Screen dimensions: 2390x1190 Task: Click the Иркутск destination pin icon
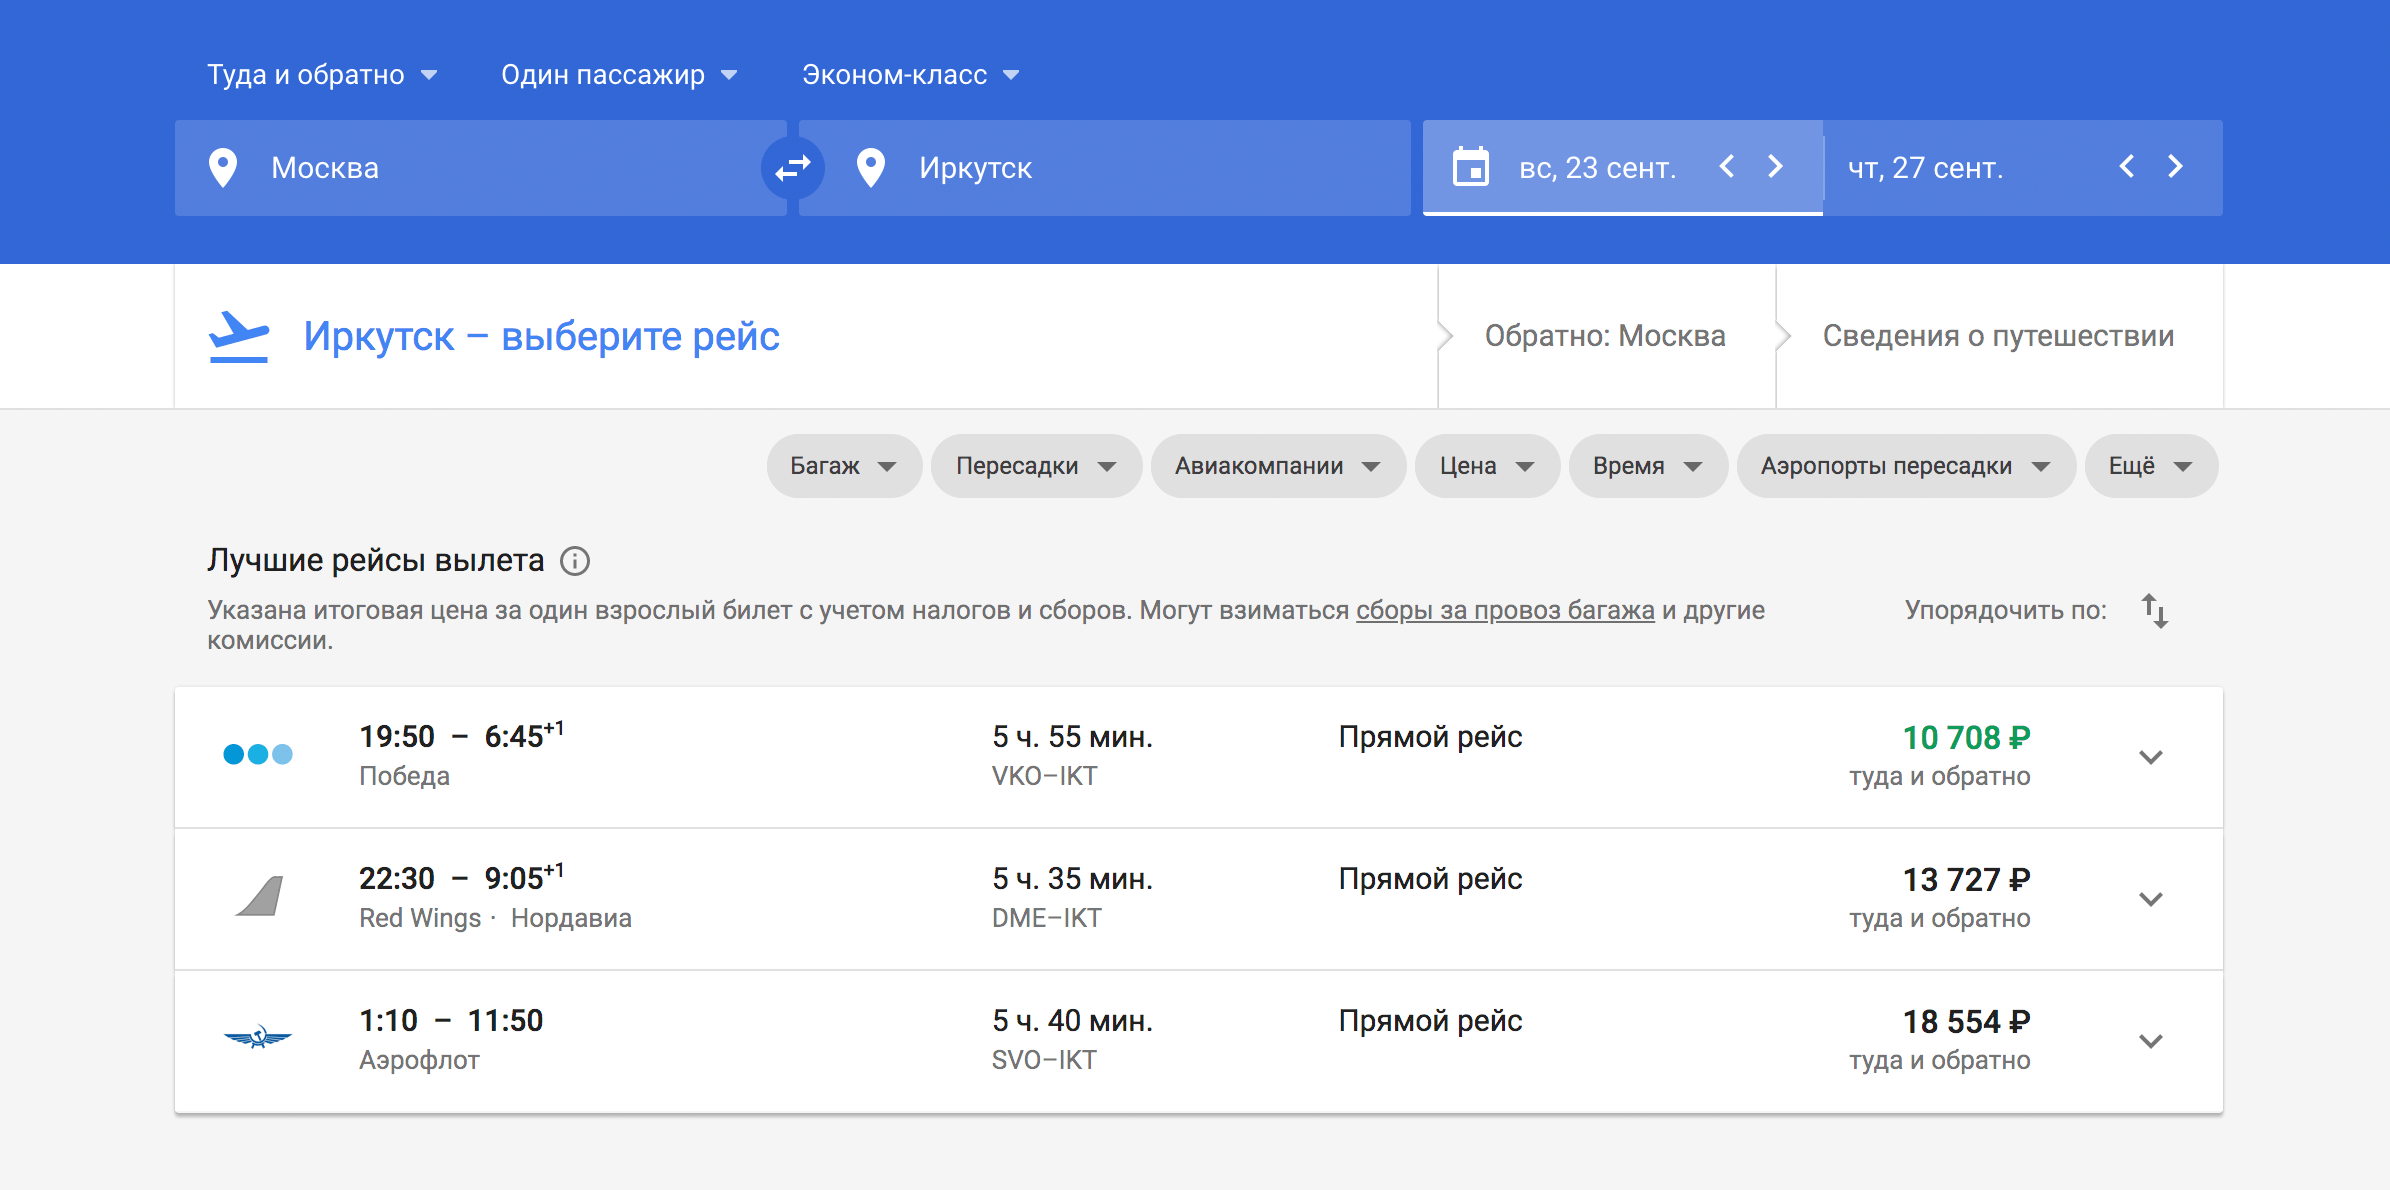871,168
